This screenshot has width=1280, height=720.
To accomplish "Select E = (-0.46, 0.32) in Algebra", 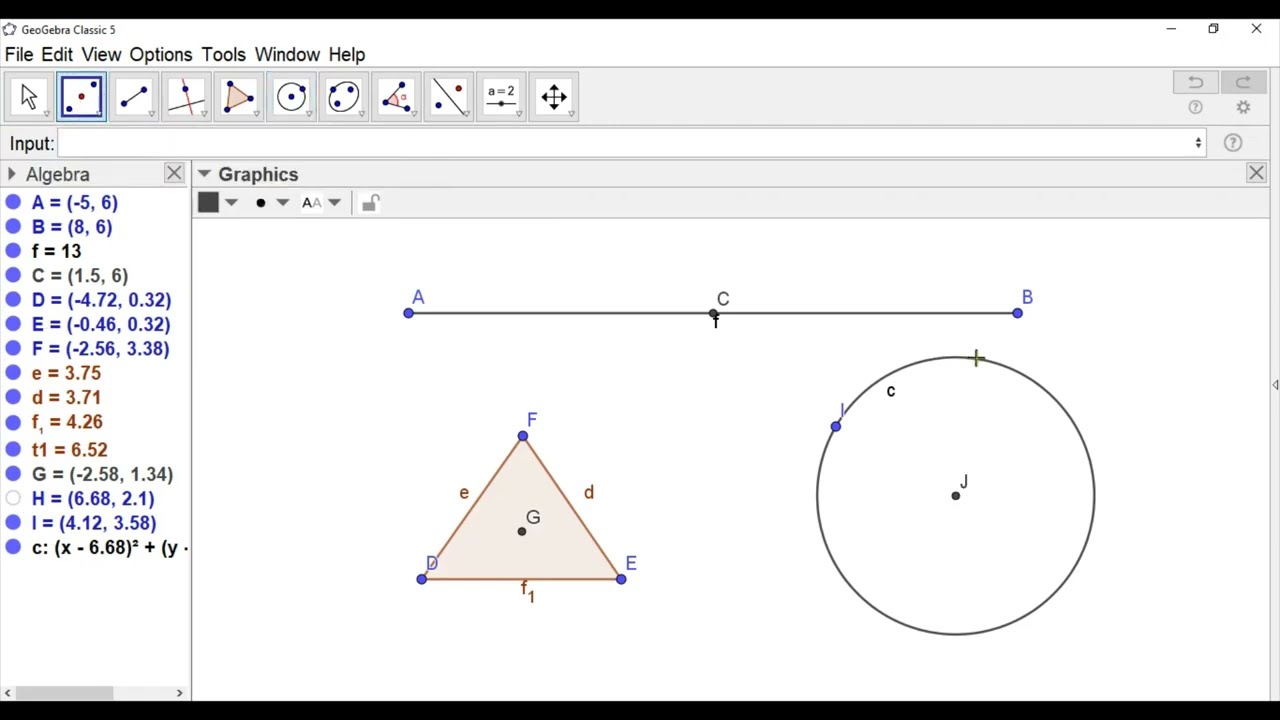I will [101, 324].
